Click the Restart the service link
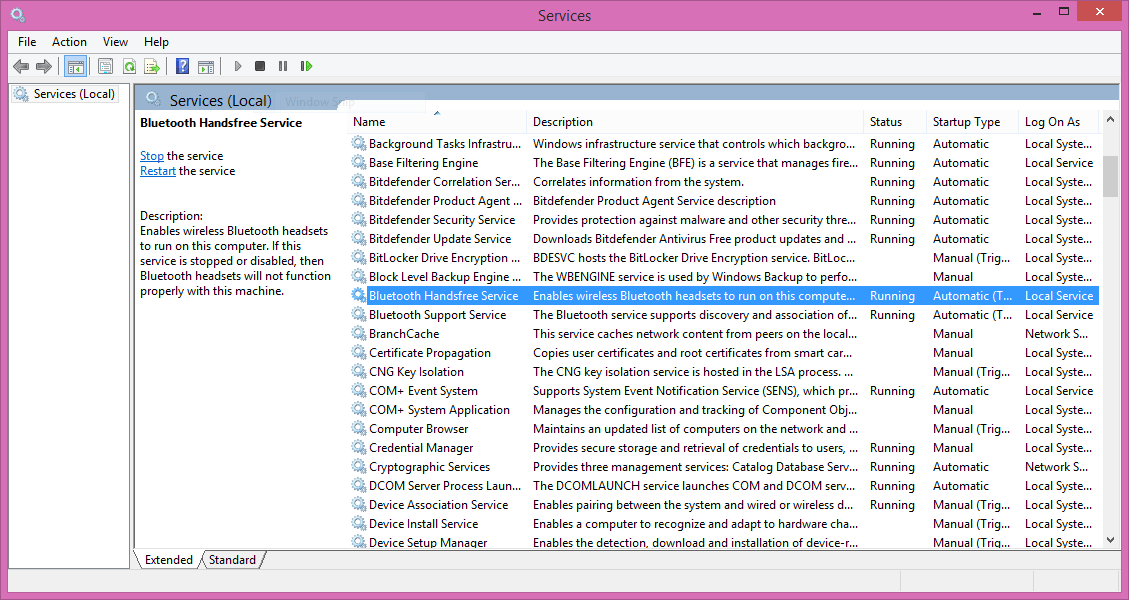The height and width of the screenshot is (600, 1129). (158, 171)
